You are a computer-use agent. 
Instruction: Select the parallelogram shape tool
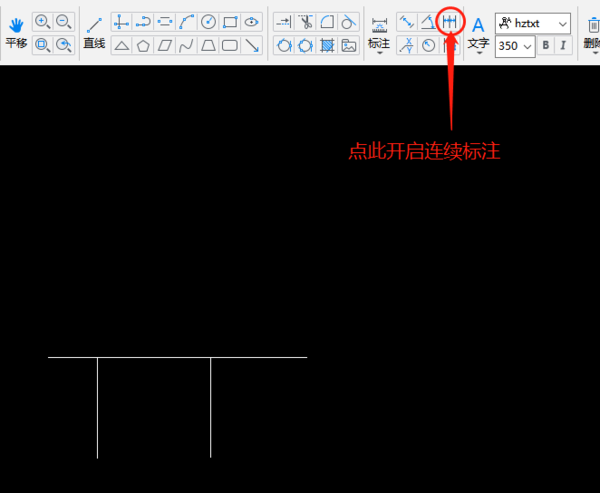165,46
